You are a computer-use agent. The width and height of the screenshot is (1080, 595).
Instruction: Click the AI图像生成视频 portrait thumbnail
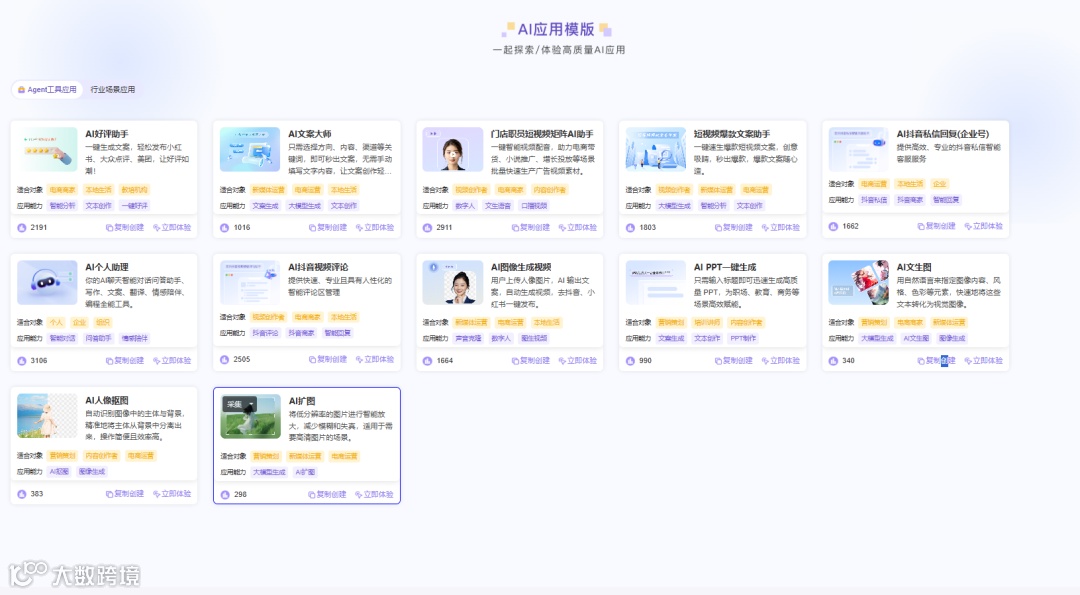453,282
